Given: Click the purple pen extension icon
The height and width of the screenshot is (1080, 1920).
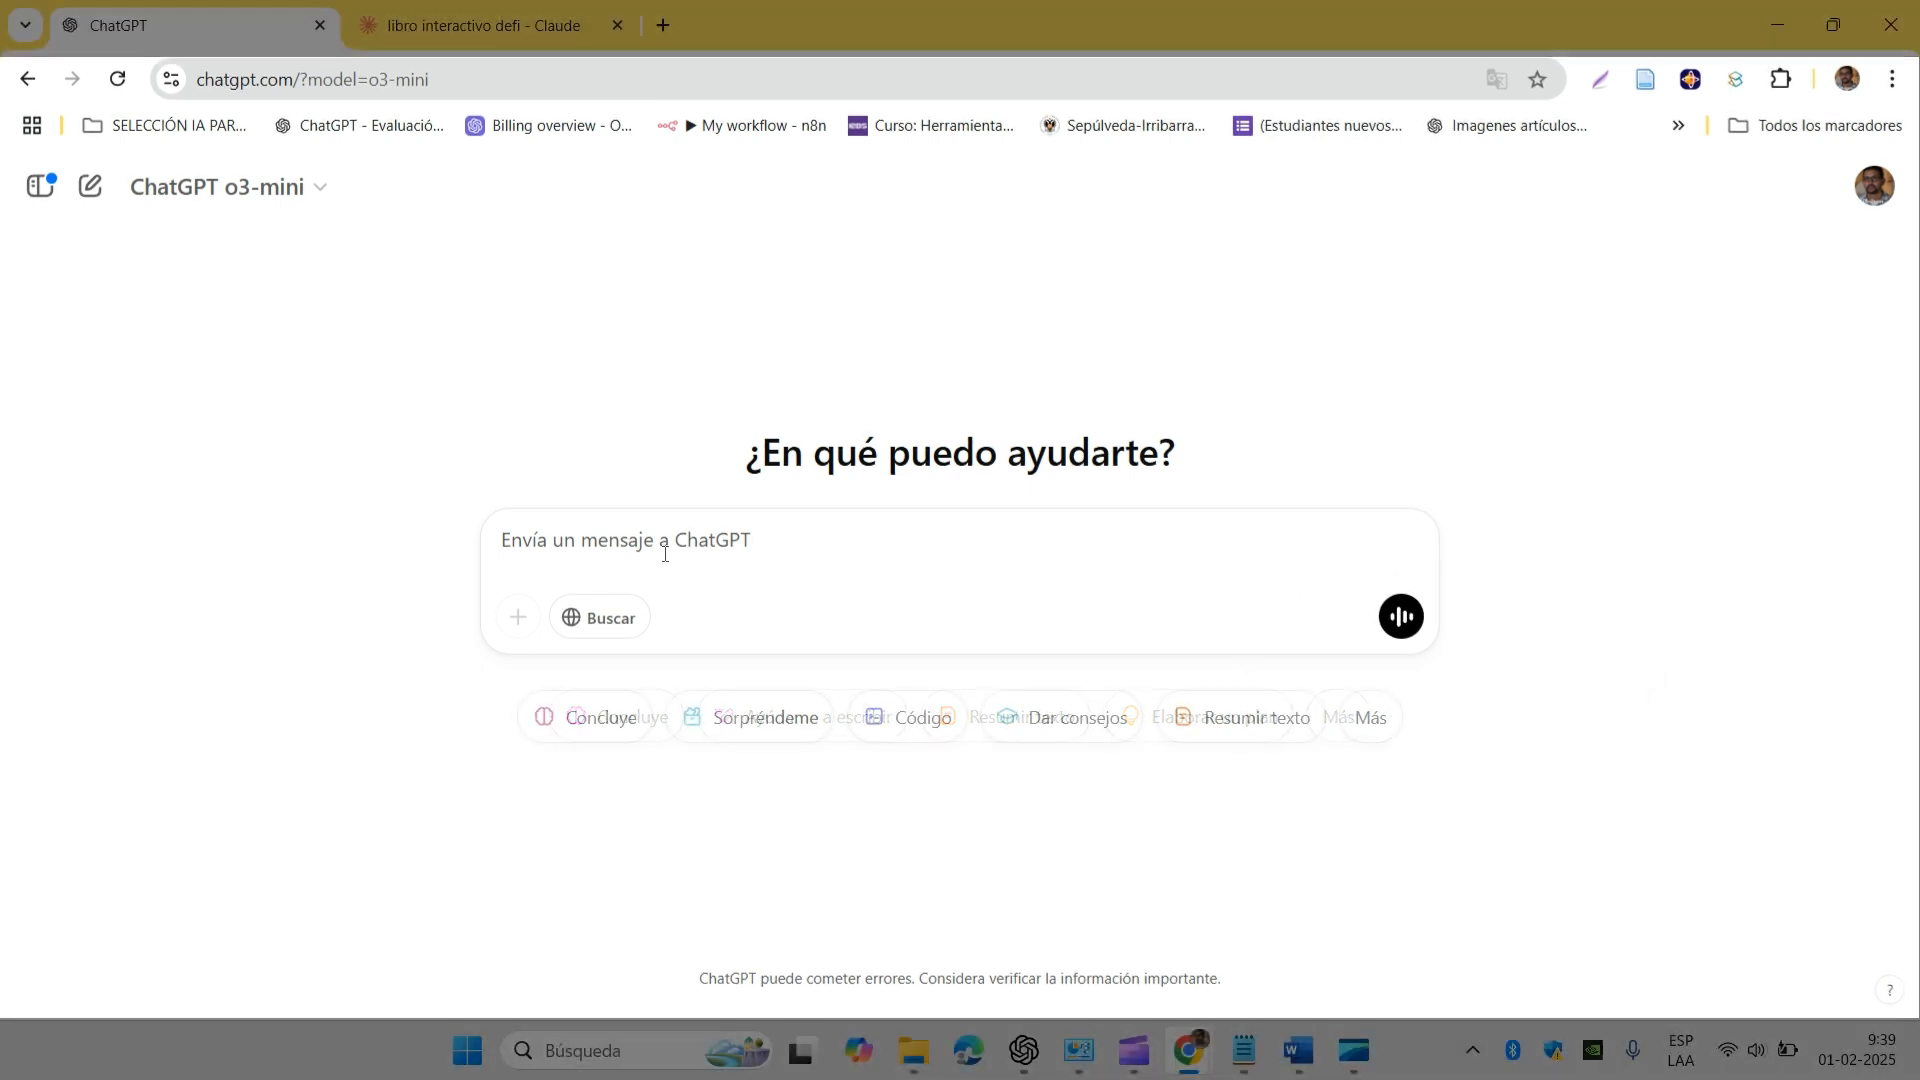Looking at the screenshot, I should pyautogui.click(x=1600, y=79).
